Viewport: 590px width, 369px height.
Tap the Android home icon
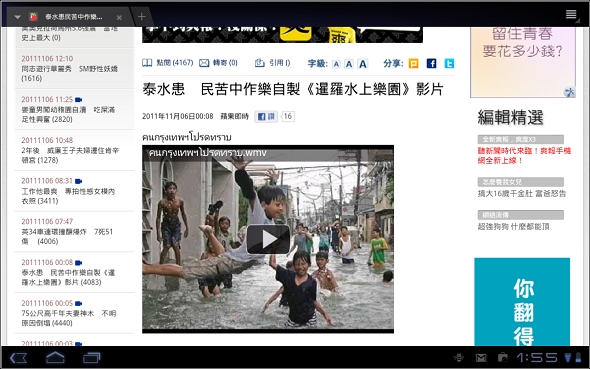(55, 357)
